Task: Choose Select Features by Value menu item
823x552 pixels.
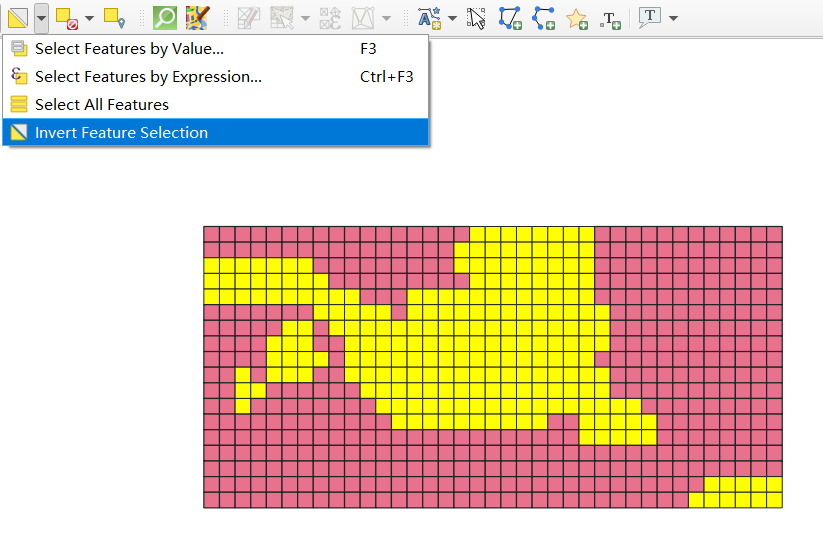Action: pos(215,49)
